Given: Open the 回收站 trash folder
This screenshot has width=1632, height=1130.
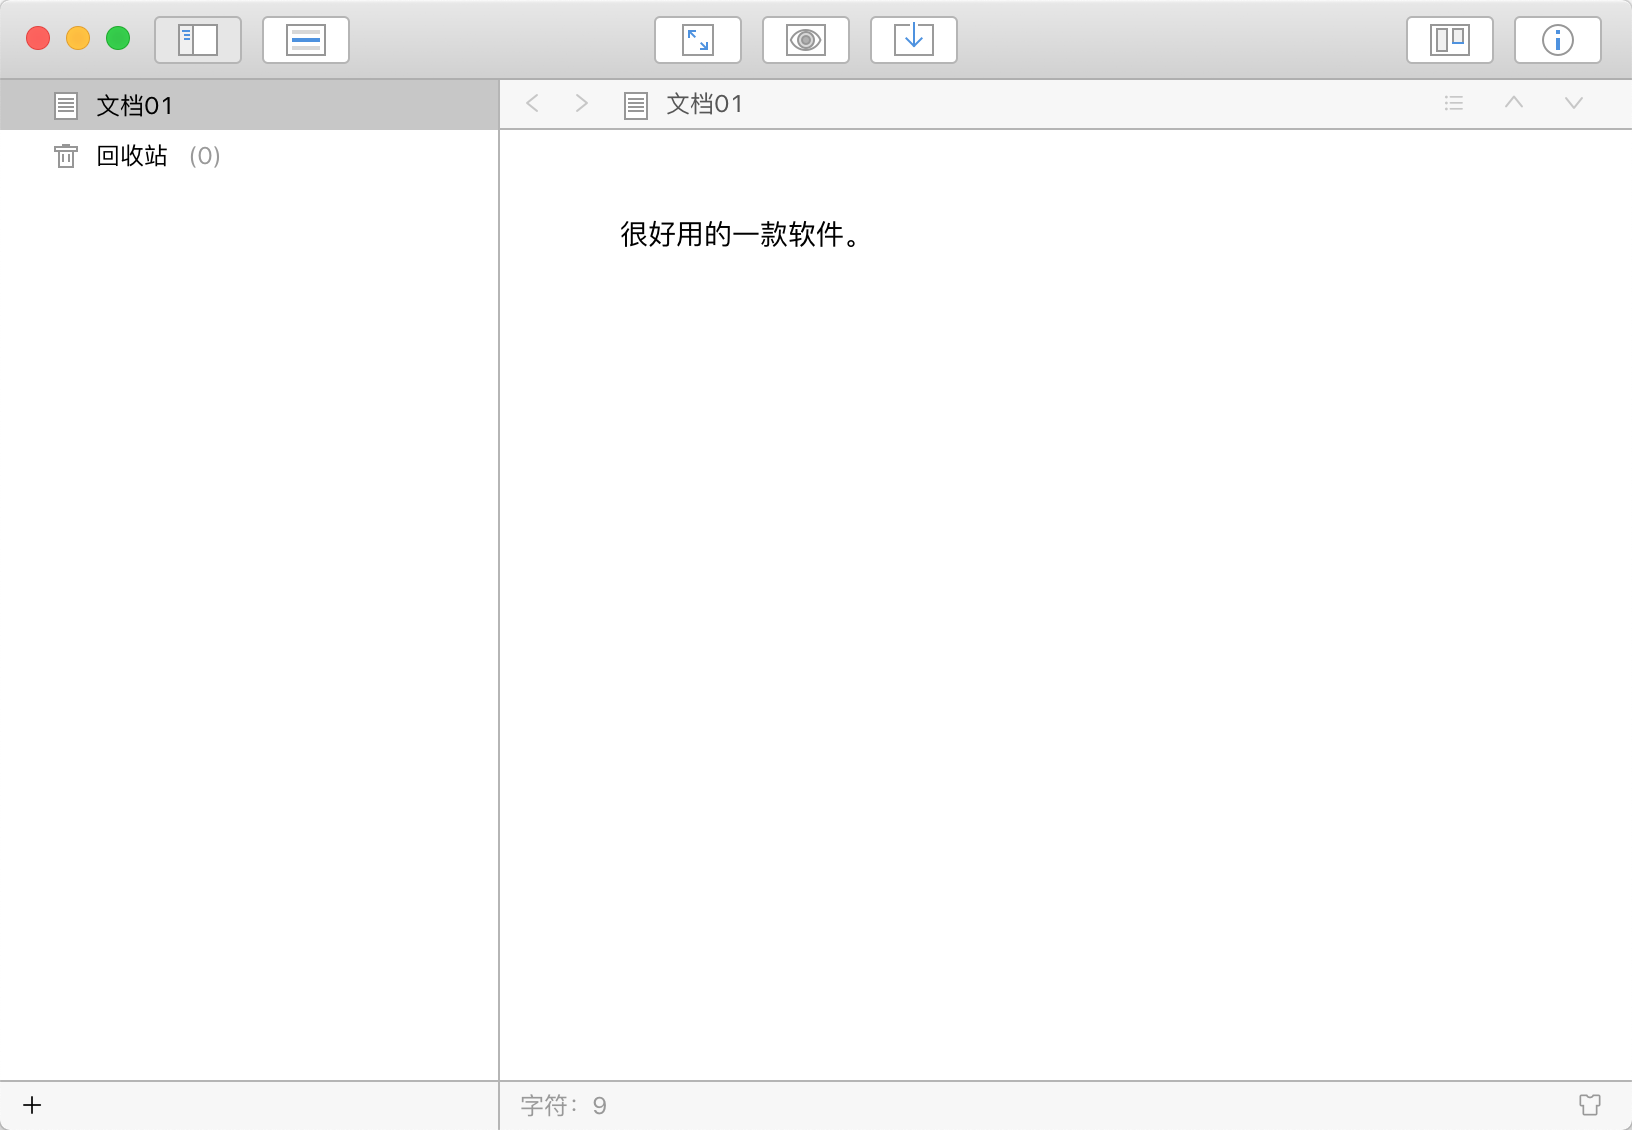Looking at the screenshot, I should [249, 156].
